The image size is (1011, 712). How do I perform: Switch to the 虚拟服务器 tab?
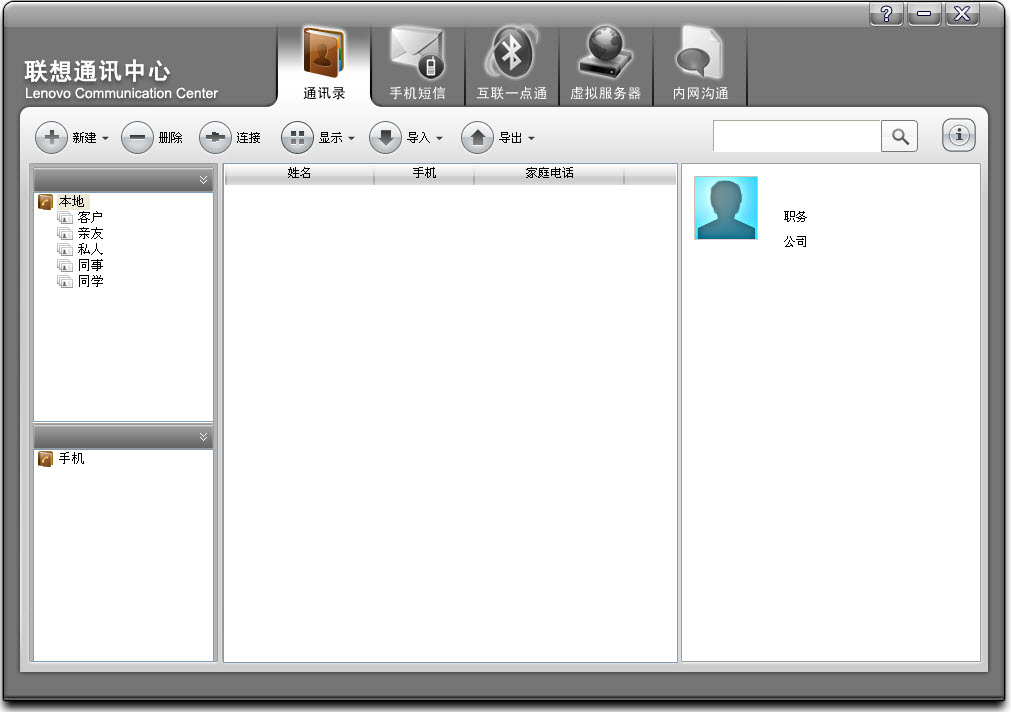point(605,64)
